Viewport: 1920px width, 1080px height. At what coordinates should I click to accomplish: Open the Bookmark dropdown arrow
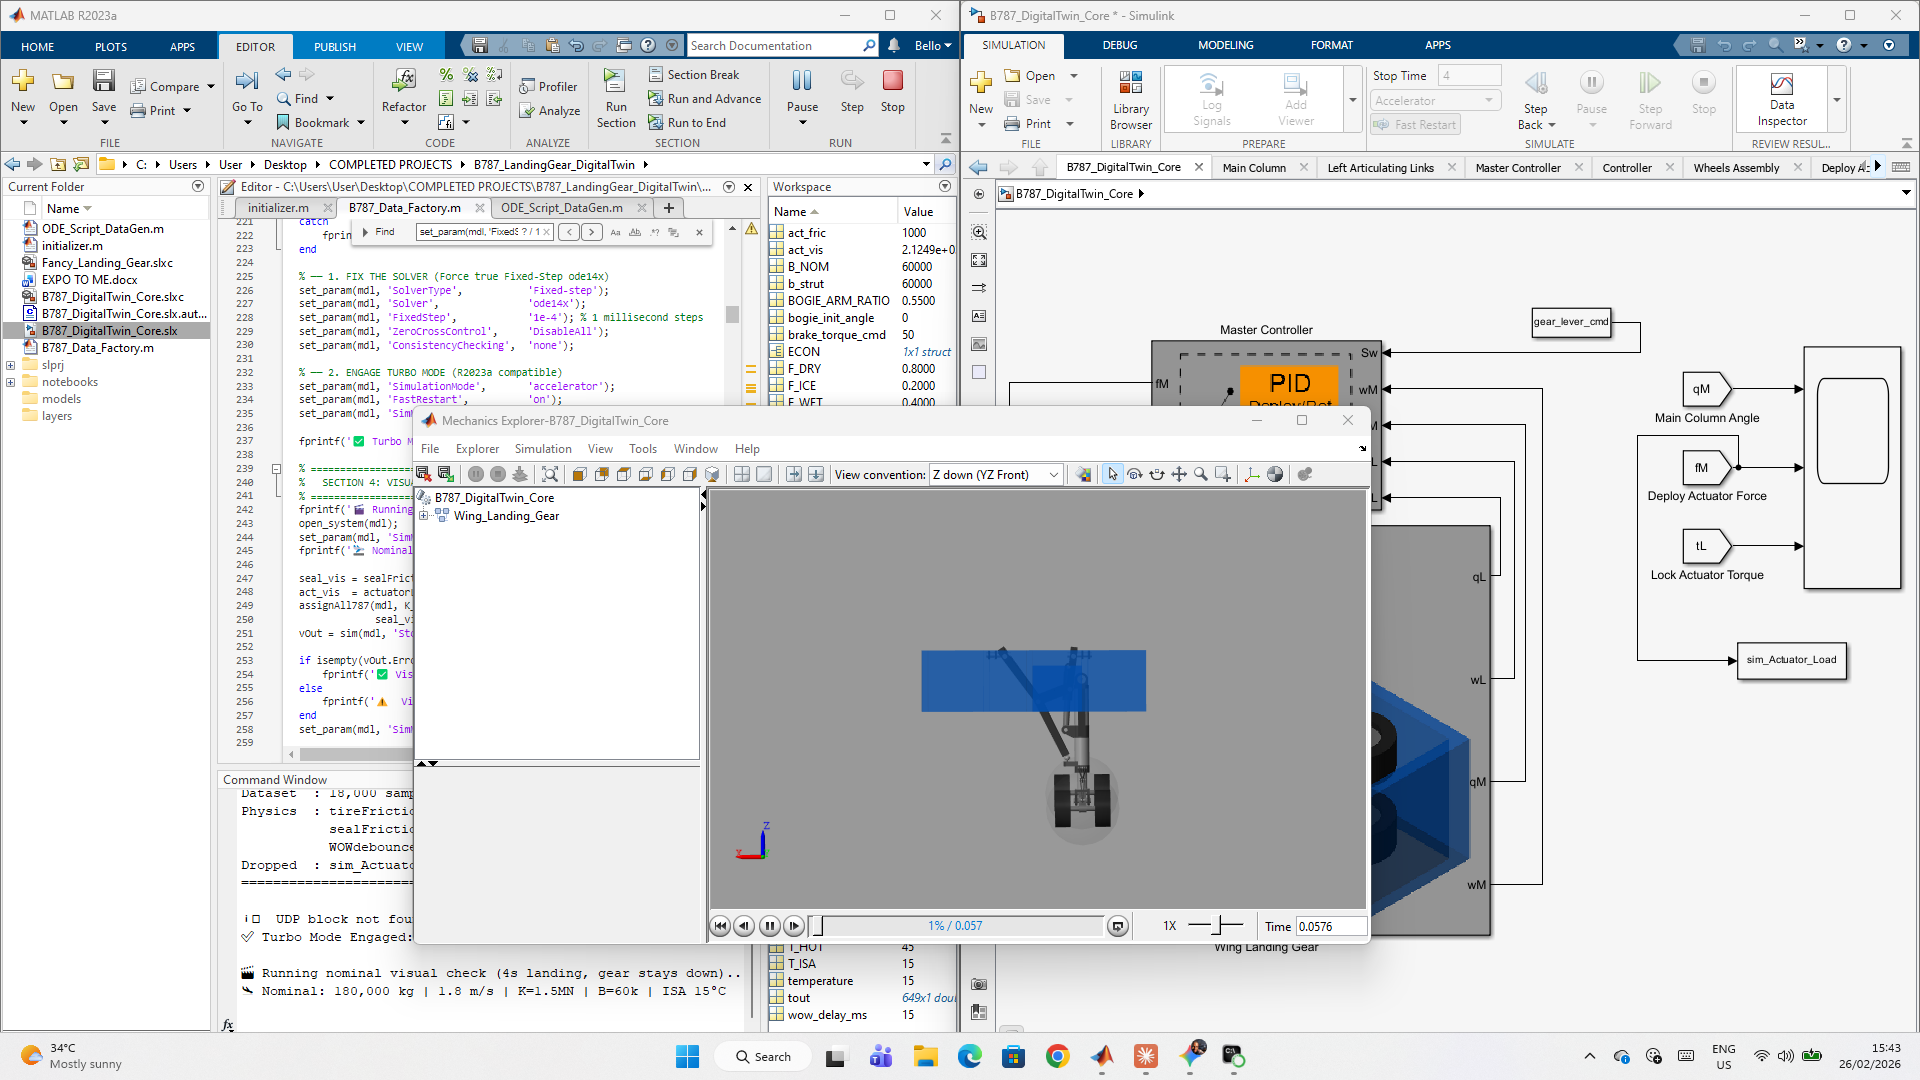[361, 123]
